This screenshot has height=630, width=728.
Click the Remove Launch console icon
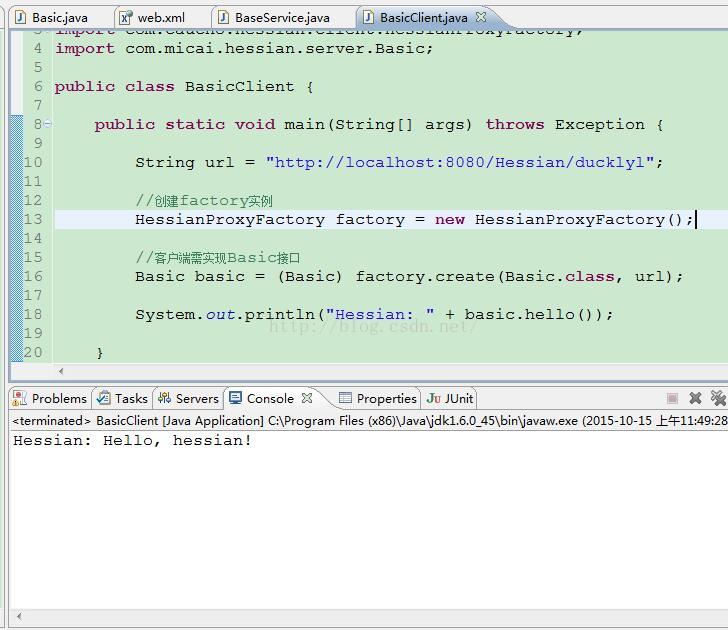695,398
